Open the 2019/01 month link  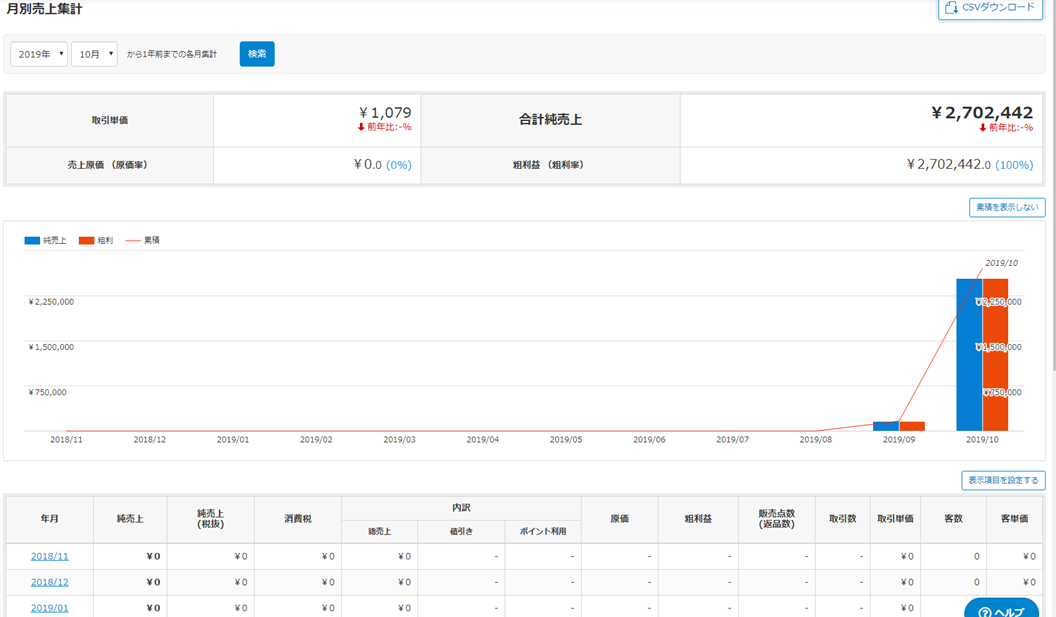[50, 608]
